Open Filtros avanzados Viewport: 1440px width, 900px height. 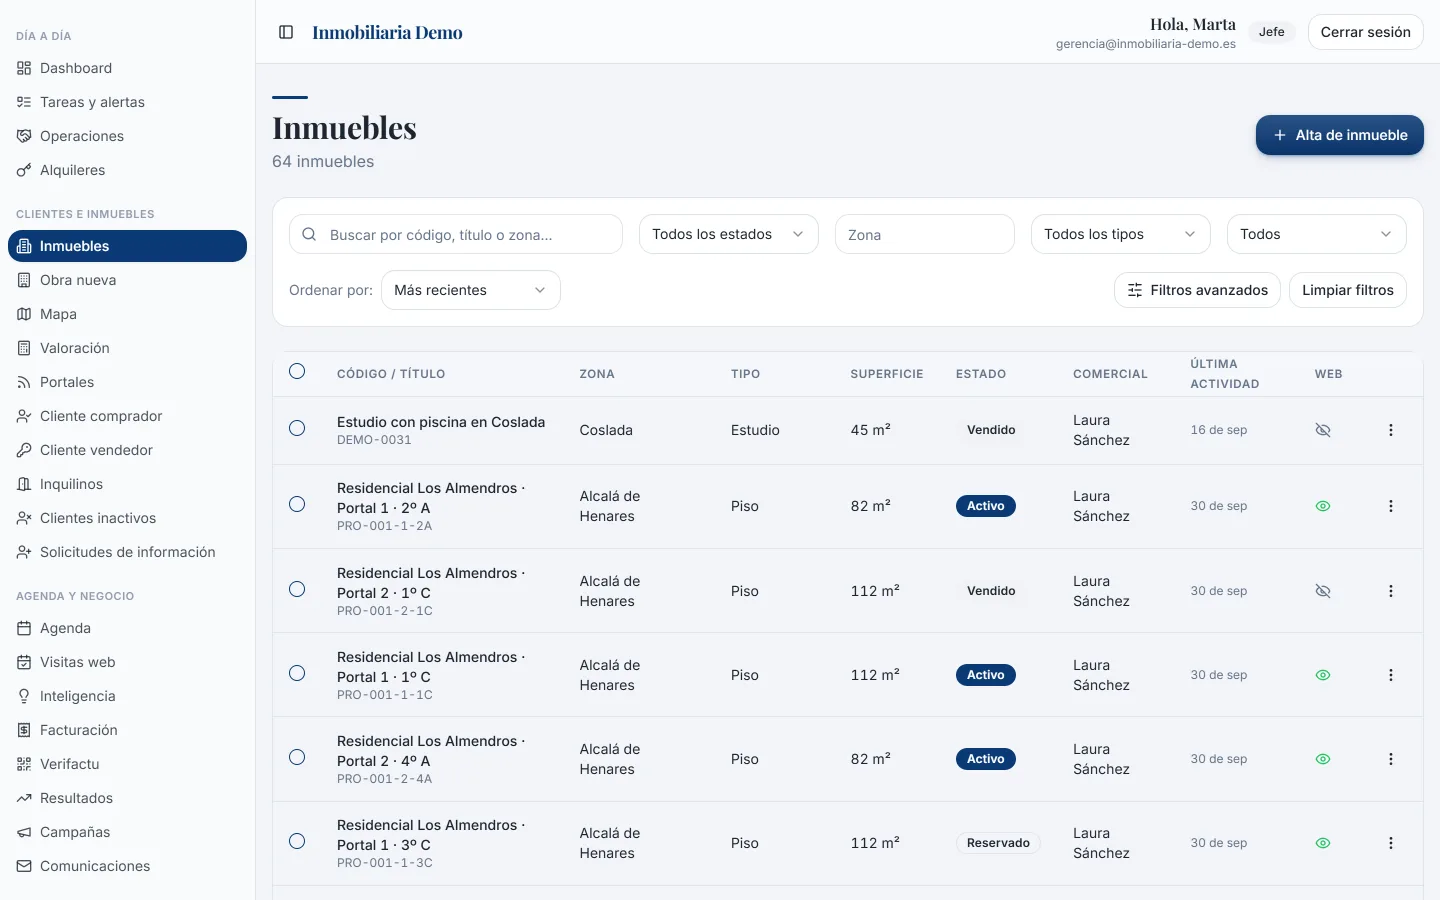point(1197,290)
